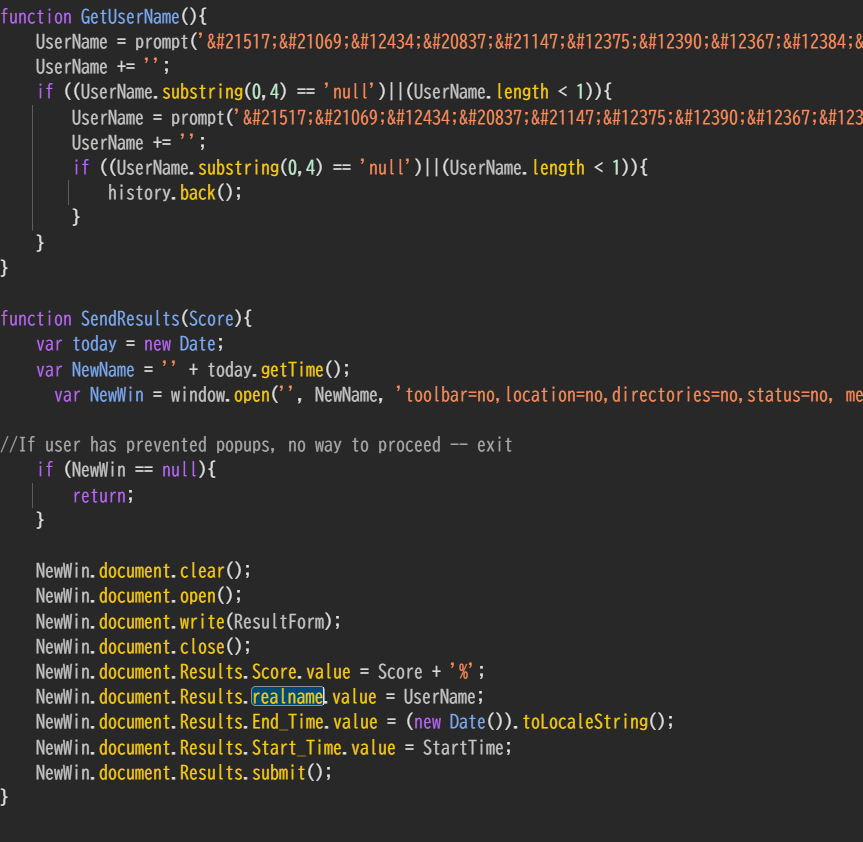Viewport: 863px width, 842px height.
Task: Click Date in the 'new Date;' statement
Action: [197, 344]
